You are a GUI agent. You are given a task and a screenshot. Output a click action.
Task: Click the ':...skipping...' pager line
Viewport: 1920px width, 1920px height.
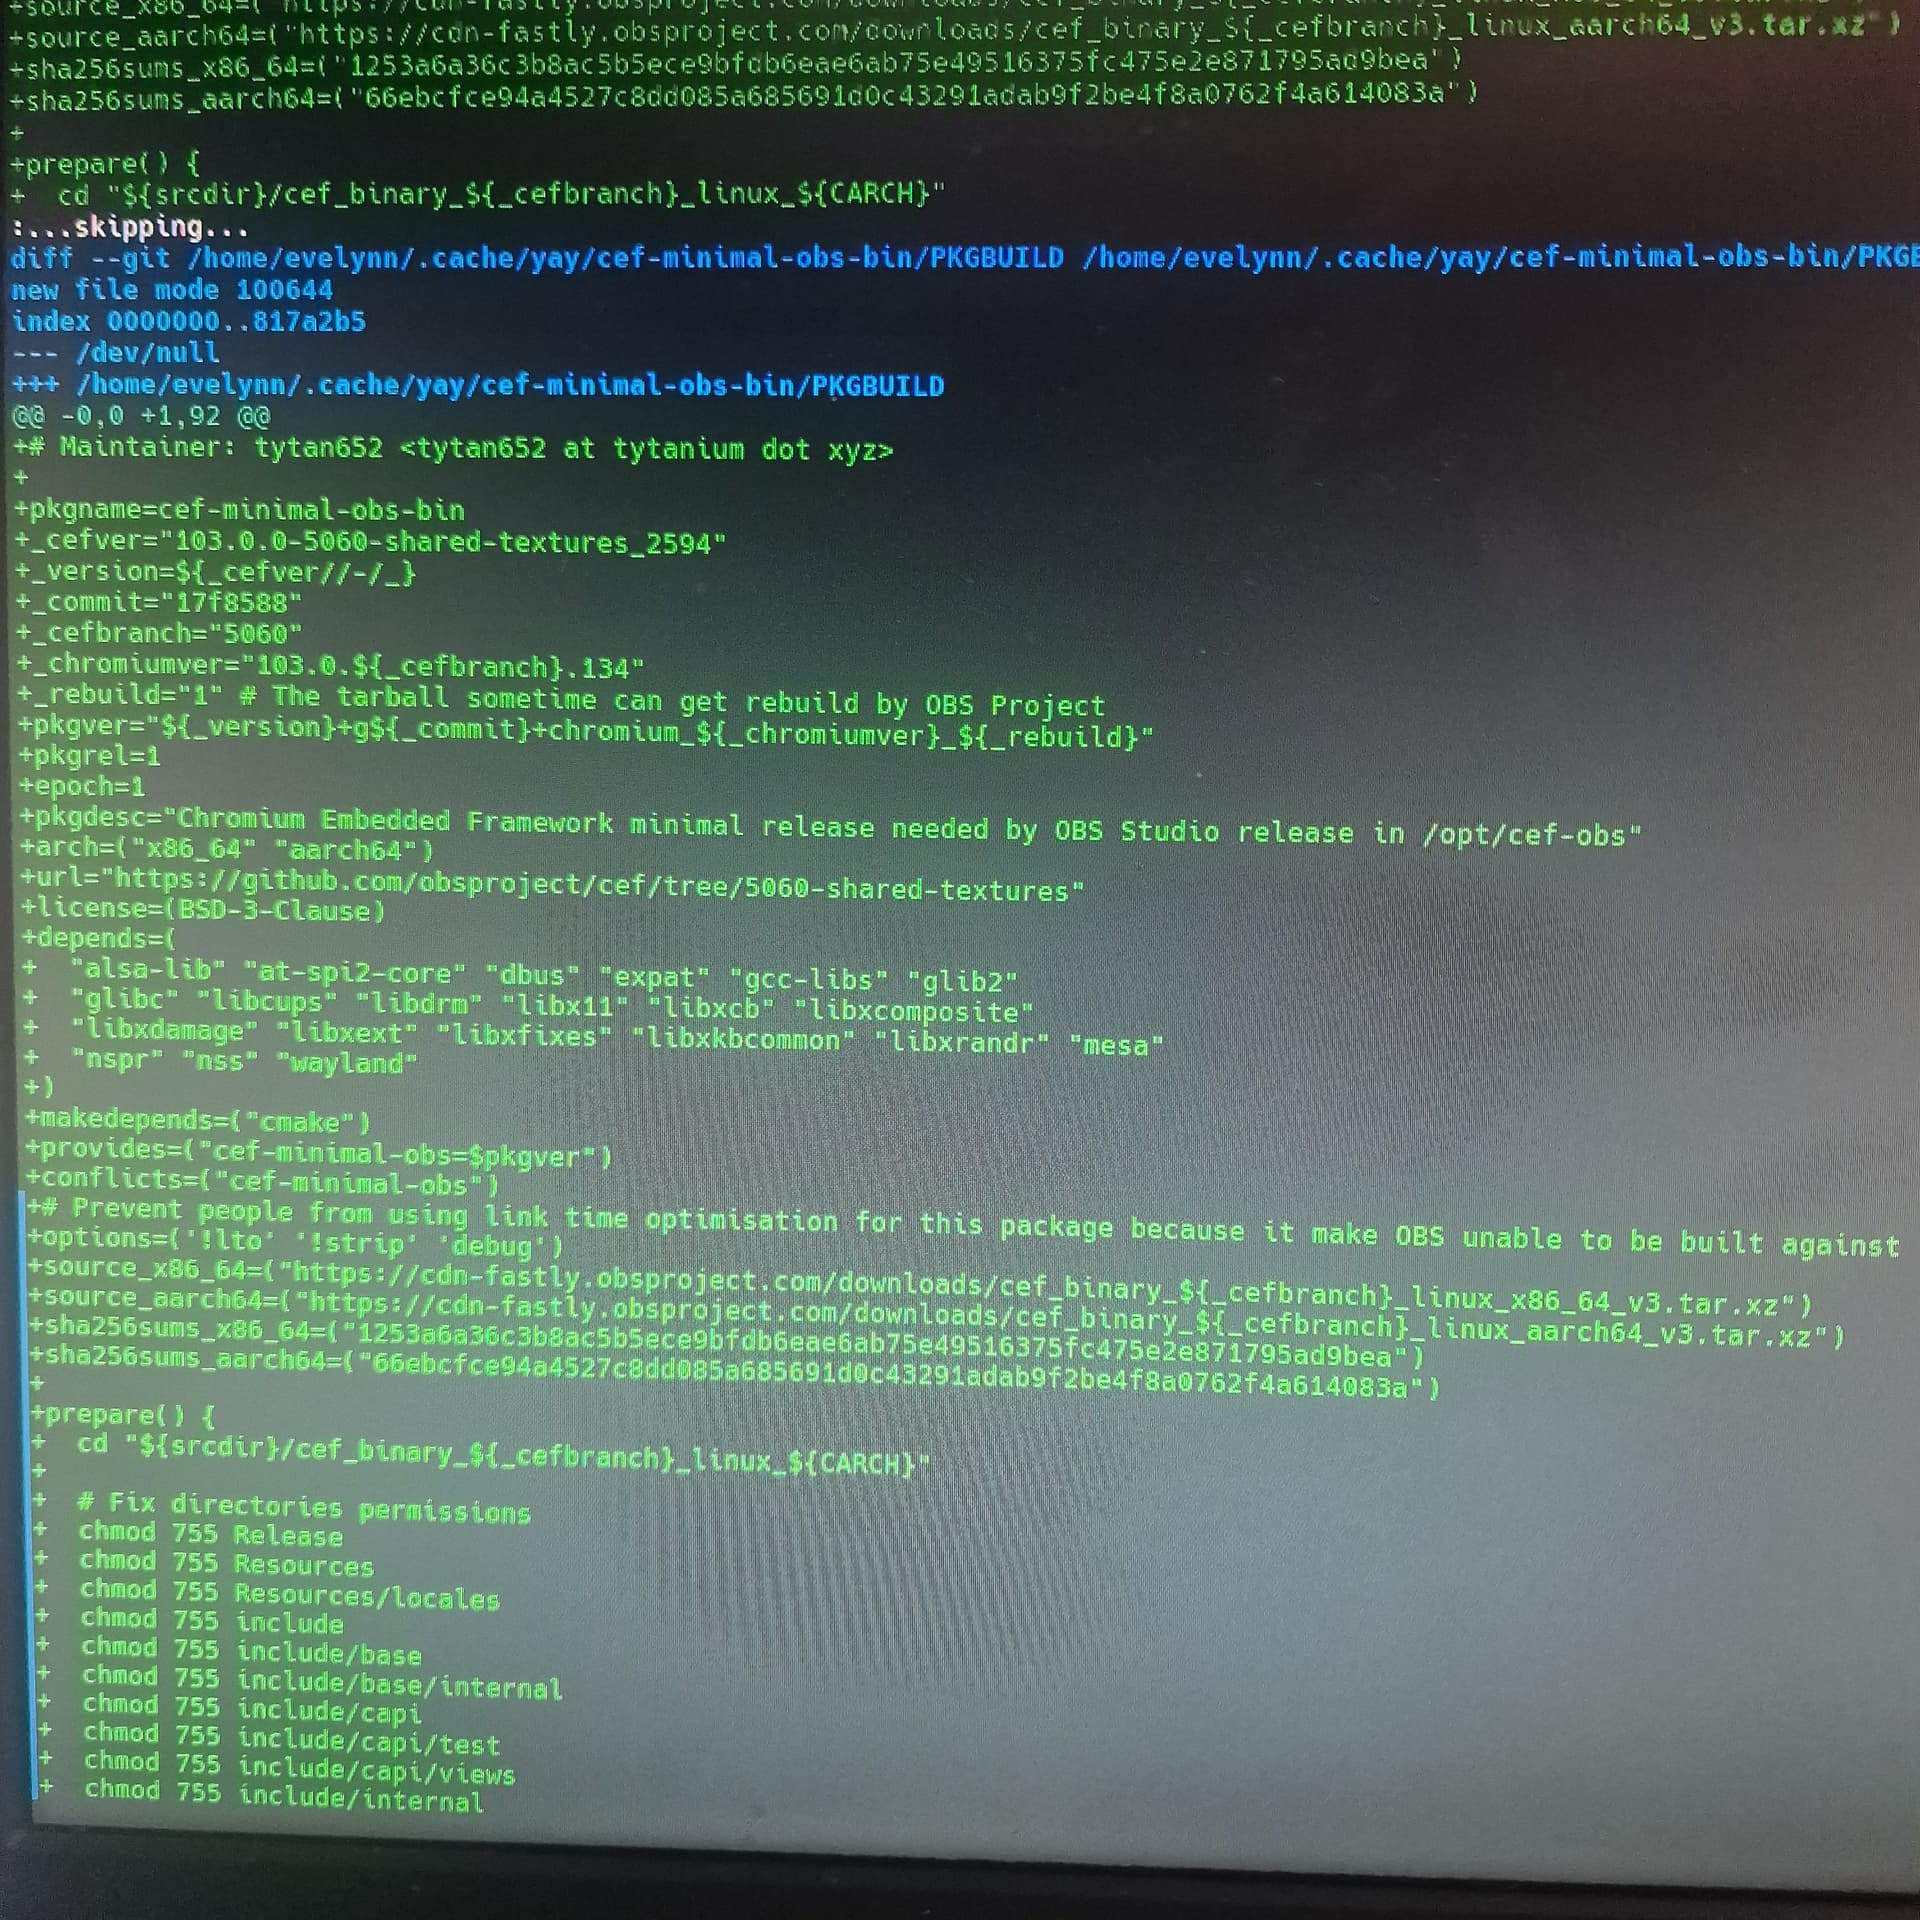click(x=130, y=228)
